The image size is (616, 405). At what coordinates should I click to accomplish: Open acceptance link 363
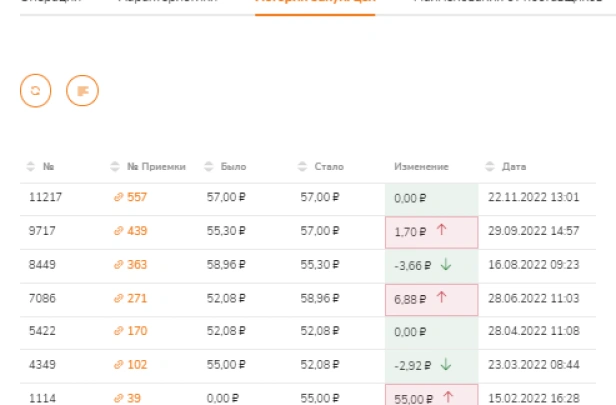coord(137,264)
